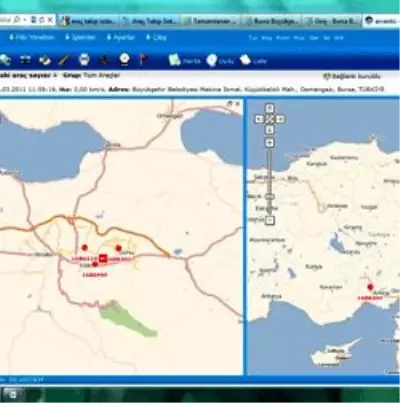
Task: Click the dark icon between the printer and alarm icons
Action: 104,60
